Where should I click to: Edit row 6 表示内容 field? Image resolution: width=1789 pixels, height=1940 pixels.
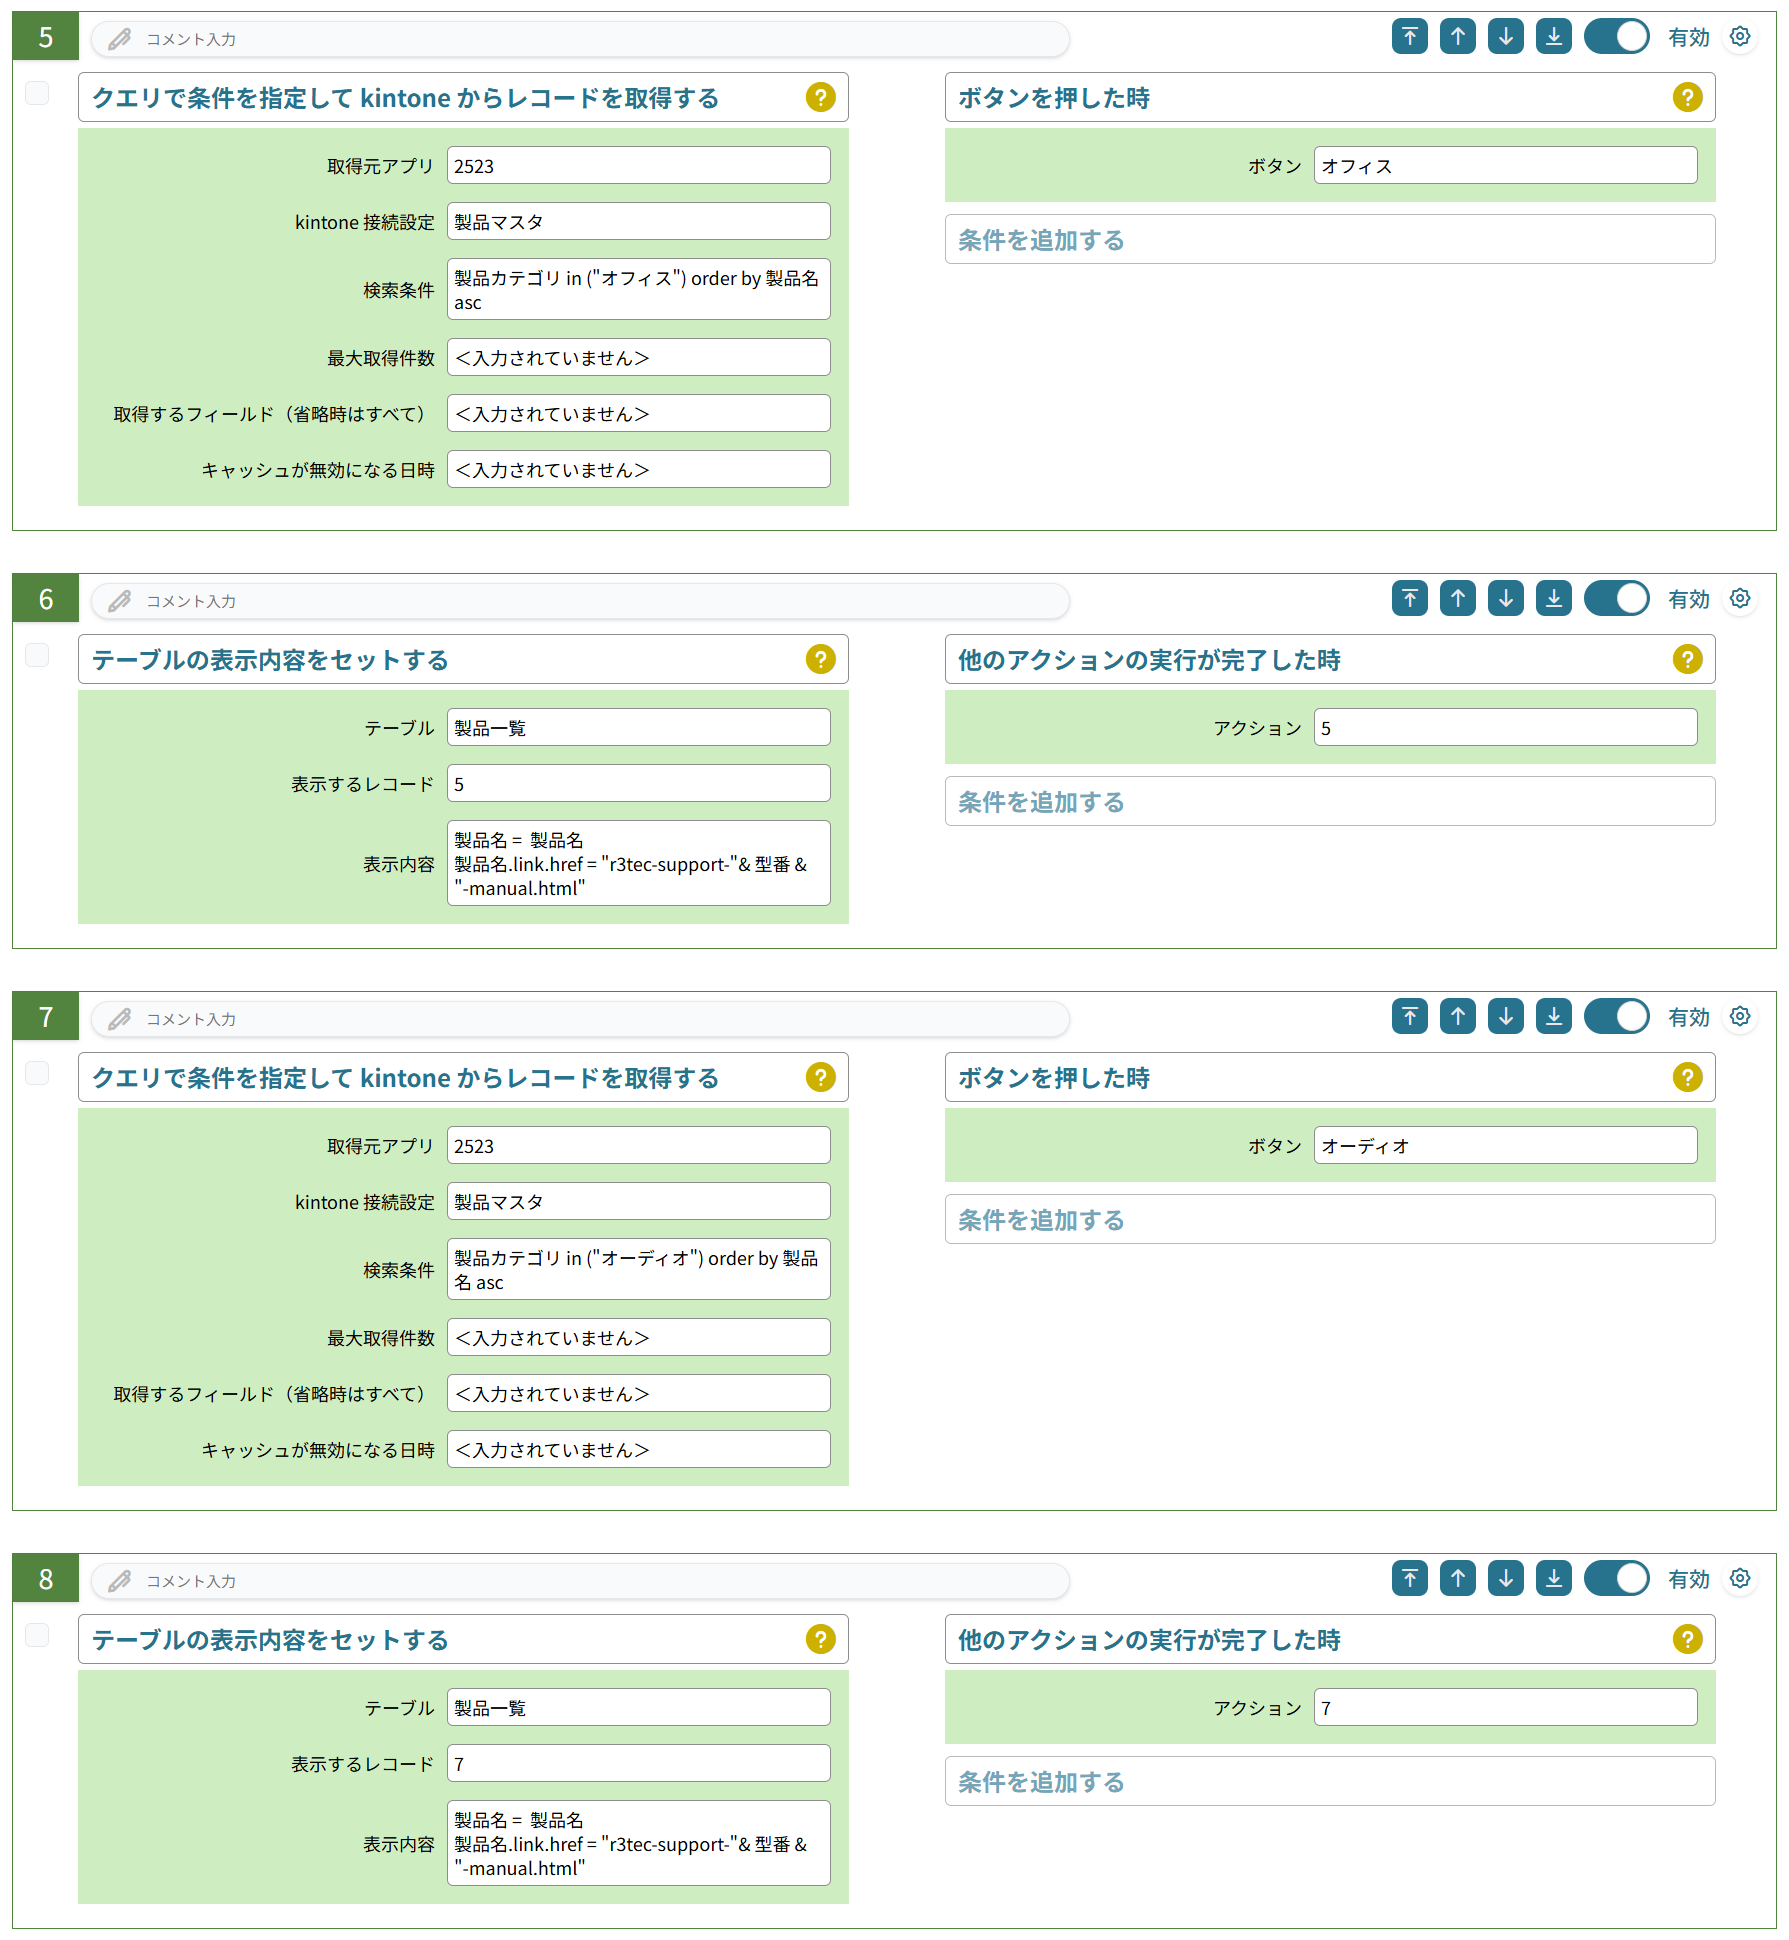pos(638,863)
